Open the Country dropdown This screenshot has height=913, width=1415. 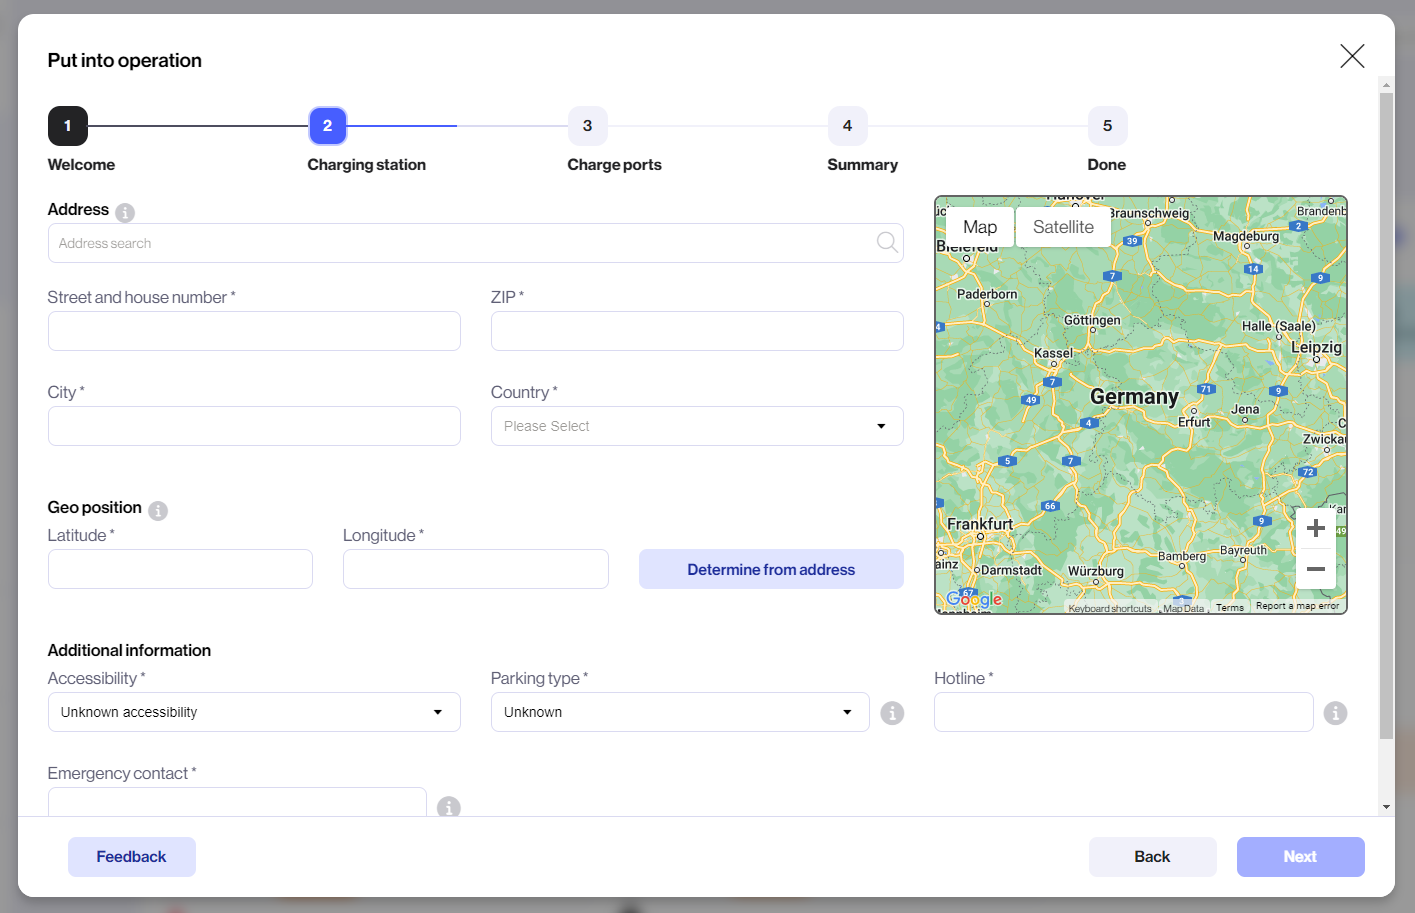(x=697, y=426)
